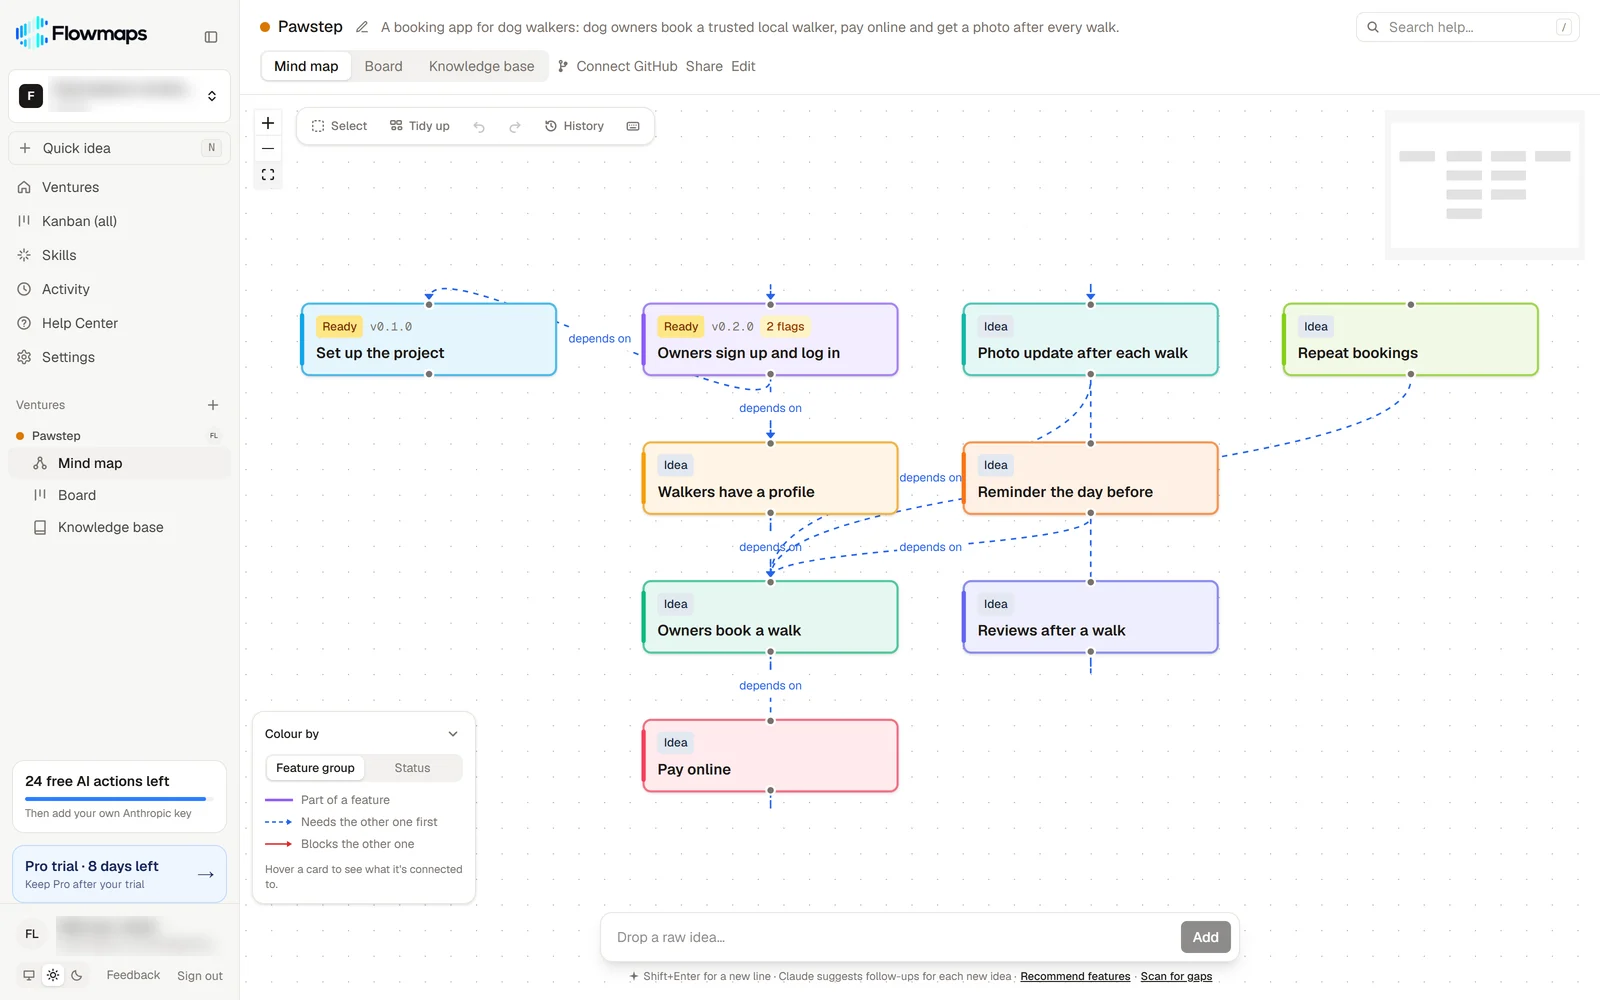The height and width of the screenshot is (1000, 1600).
Task: Add a new venture with plus icon
Action: click(213, 405)
